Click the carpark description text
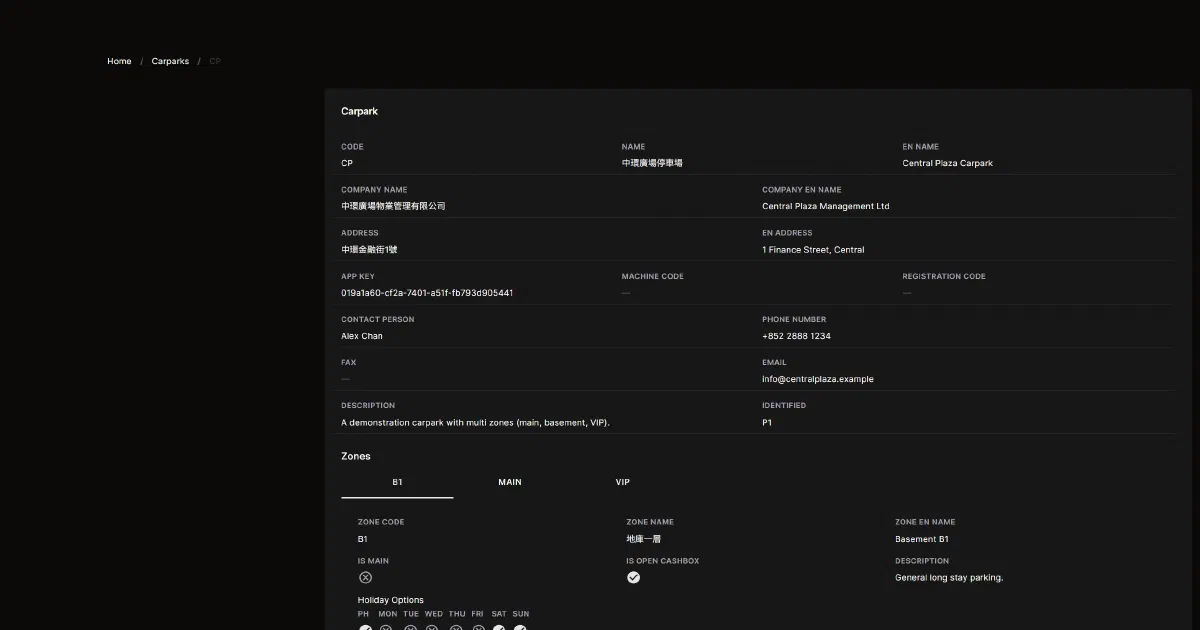 click(475, 422)
